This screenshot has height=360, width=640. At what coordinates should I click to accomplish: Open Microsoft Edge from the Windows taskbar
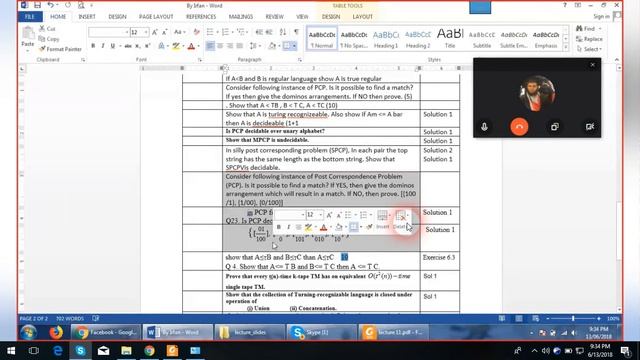[58, 351]
